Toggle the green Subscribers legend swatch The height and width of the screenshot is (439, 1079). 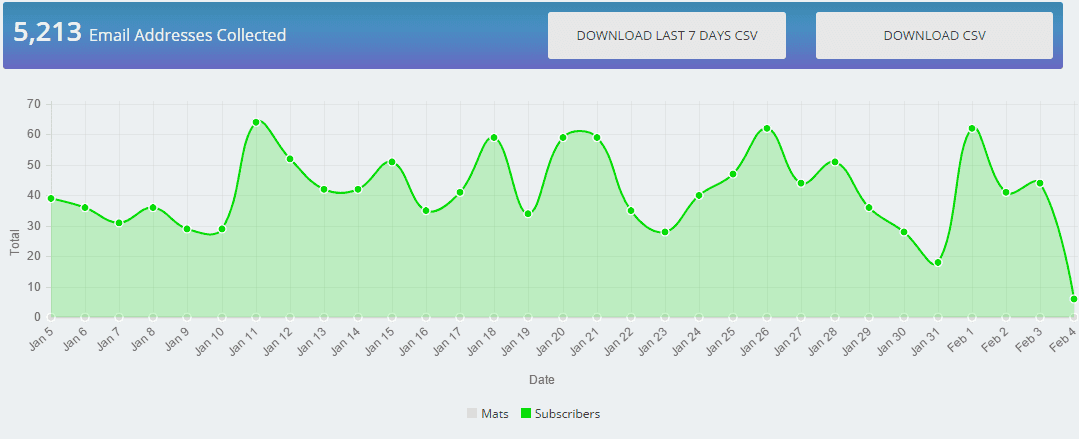click(x=526, y=413)
